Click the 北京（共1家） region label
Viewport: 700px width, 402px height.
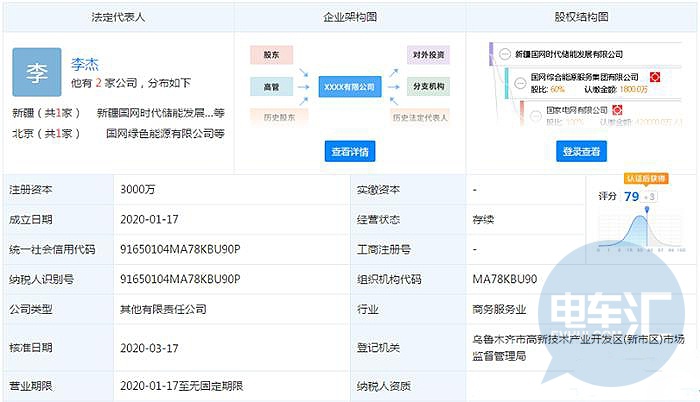click(46, 133)
